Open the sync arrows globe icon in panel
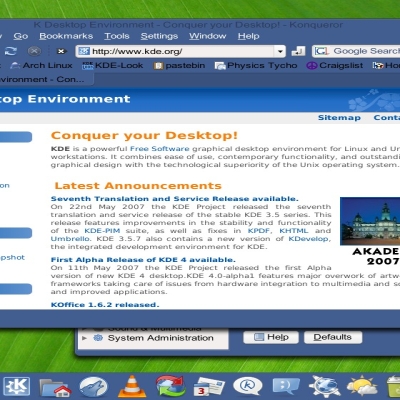This screenshot has width=400, height=400. pyautogui.click(x=171, y=387)
